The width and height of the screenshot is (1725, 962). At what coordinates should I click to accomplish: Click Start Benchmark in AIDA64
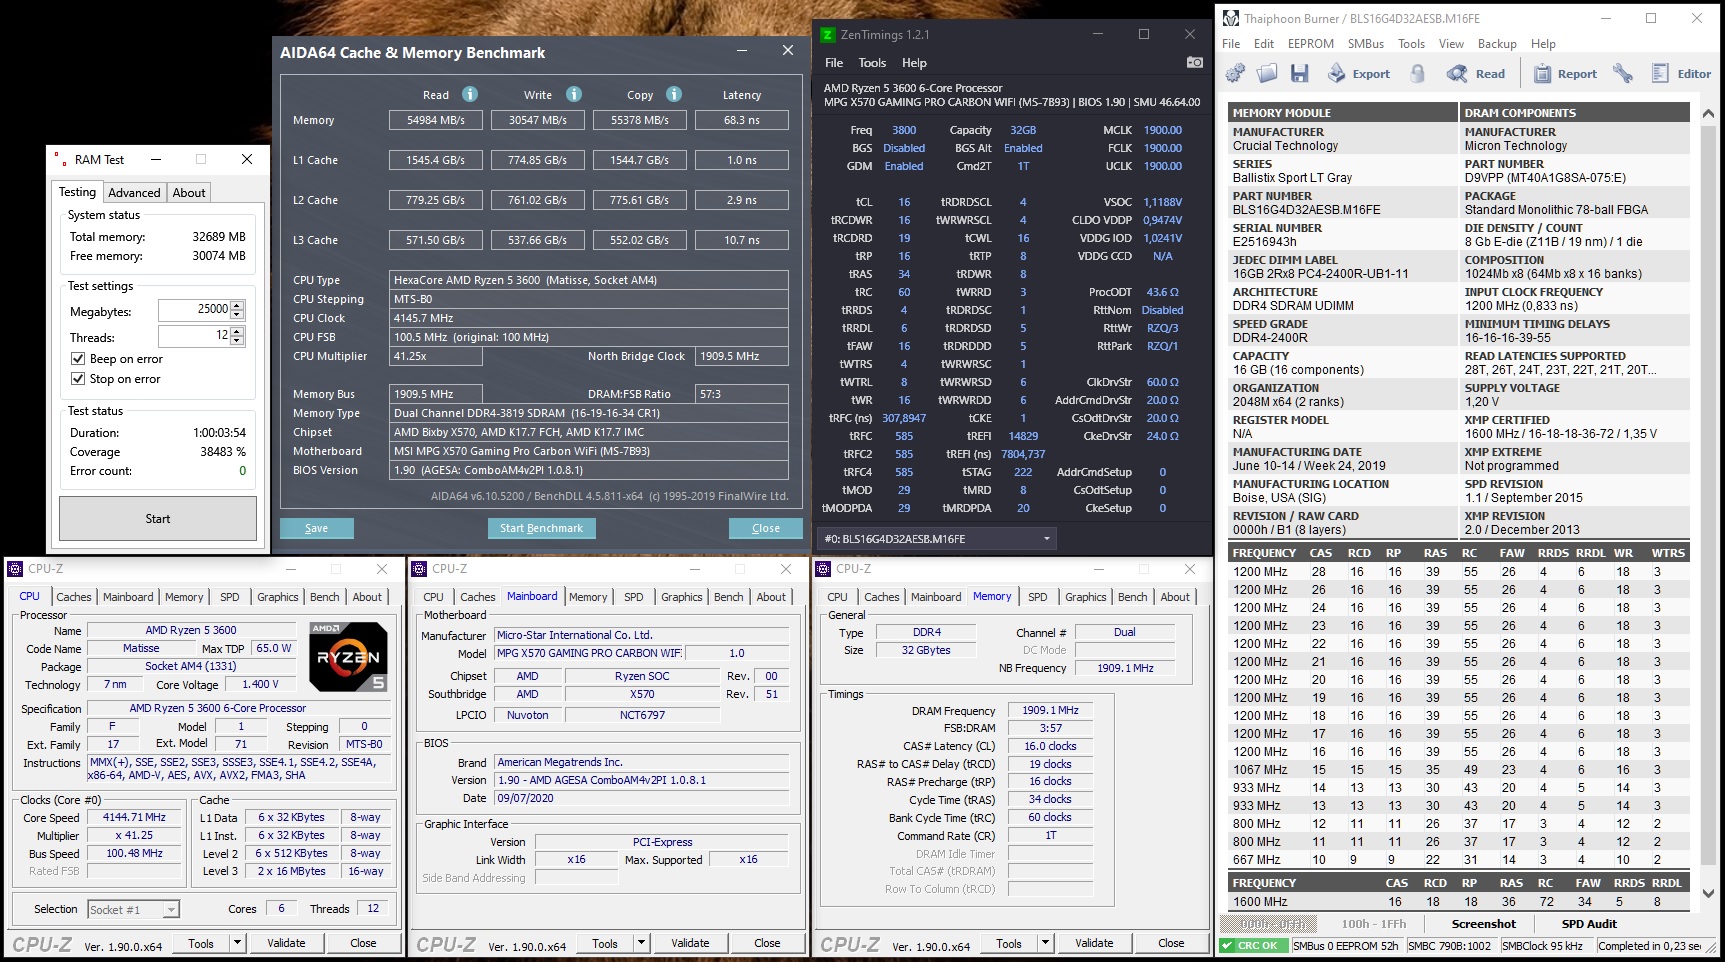click(541, 528)
